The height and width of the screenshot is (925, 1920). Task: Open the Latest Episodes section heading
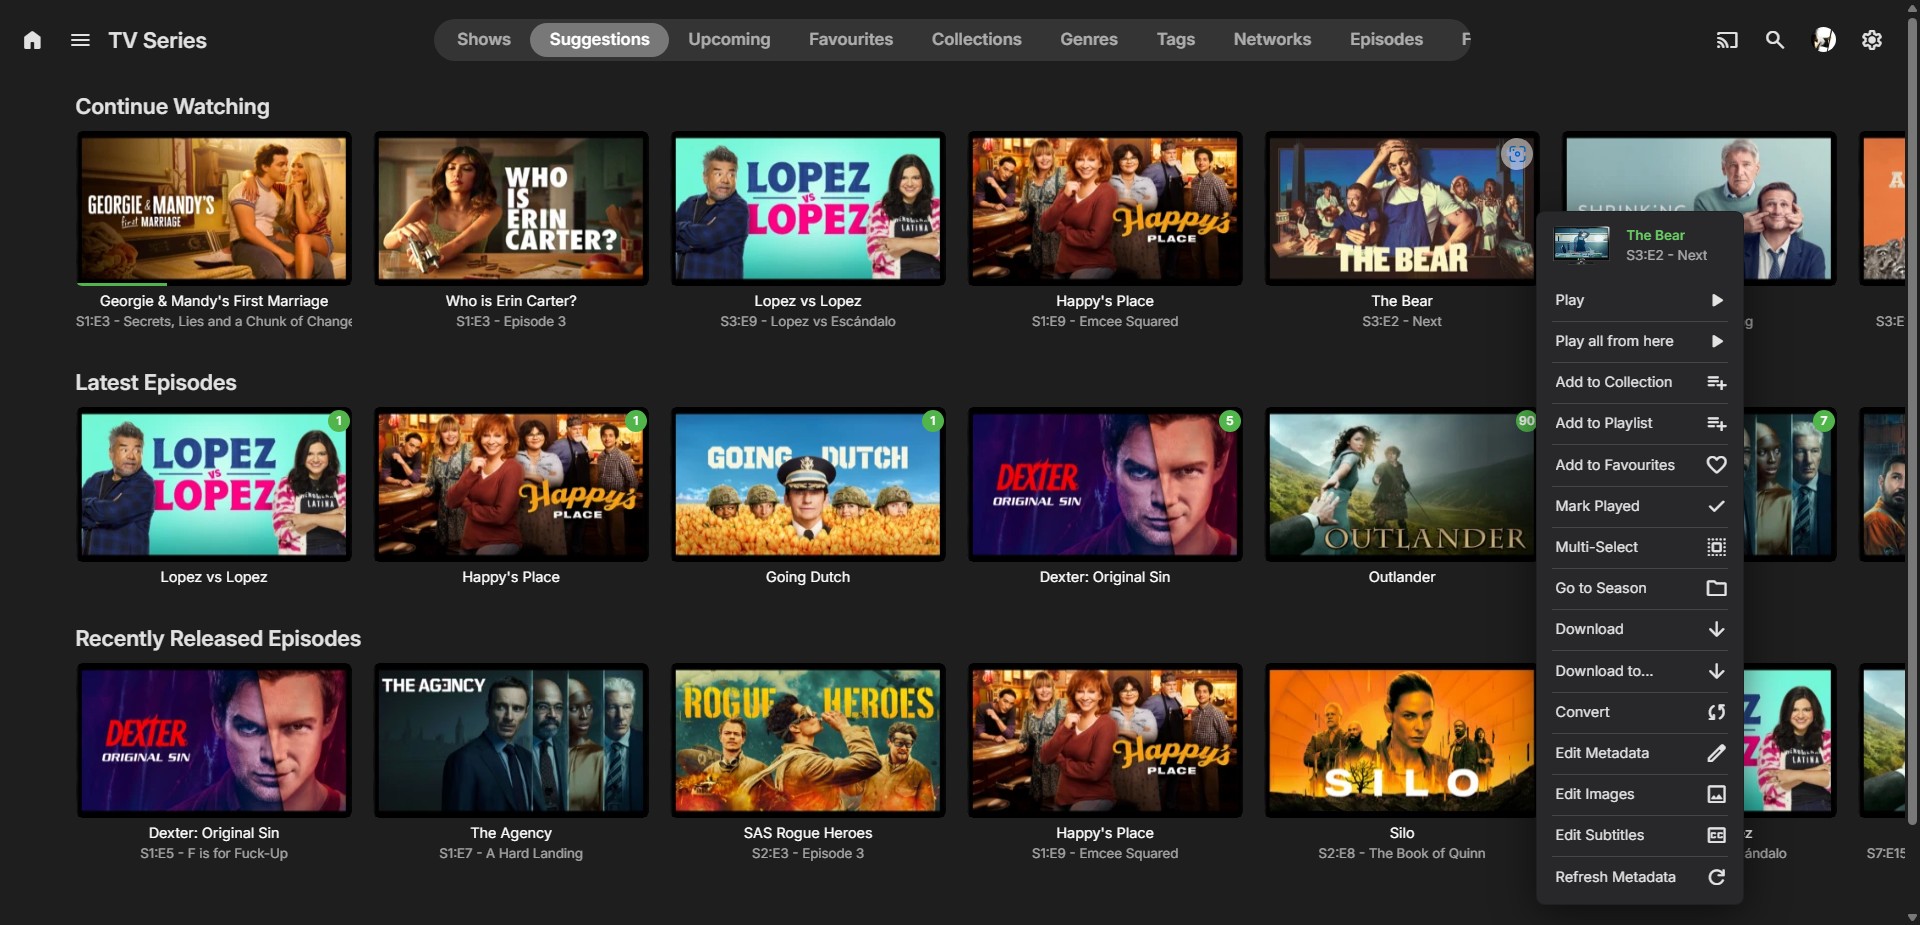click(156, 383)
